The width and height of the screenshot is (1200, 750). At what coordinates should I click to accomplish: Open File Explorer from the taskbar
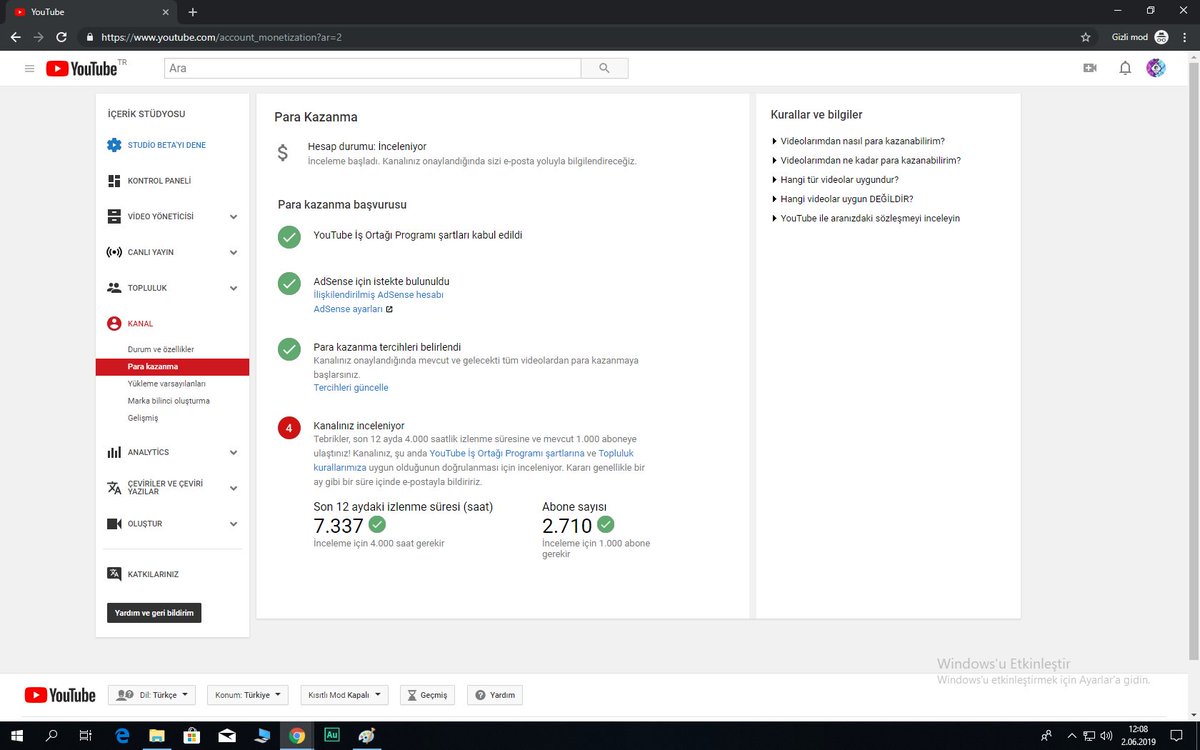click(157, 736)
